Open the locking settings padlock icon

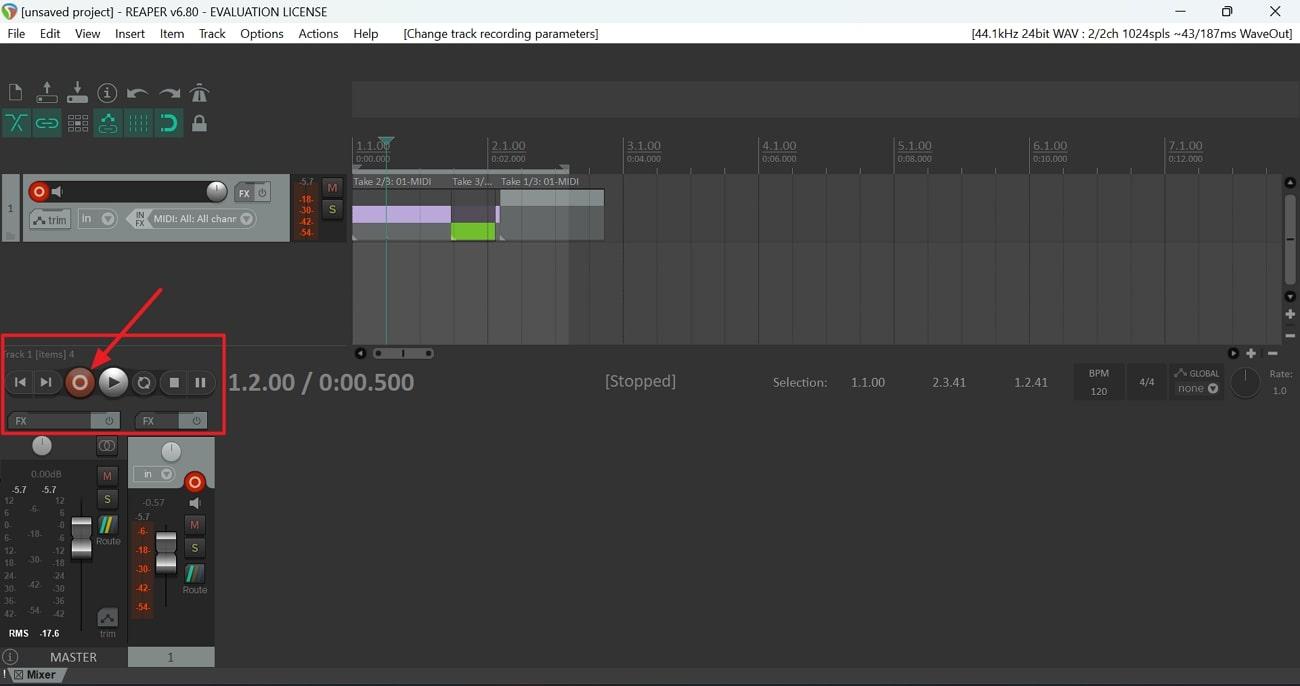(199, 123)
